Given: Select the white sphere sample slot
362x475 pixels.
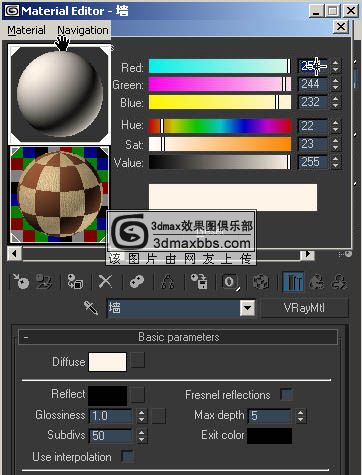Looking at the screenshot, I should [59, 94].
